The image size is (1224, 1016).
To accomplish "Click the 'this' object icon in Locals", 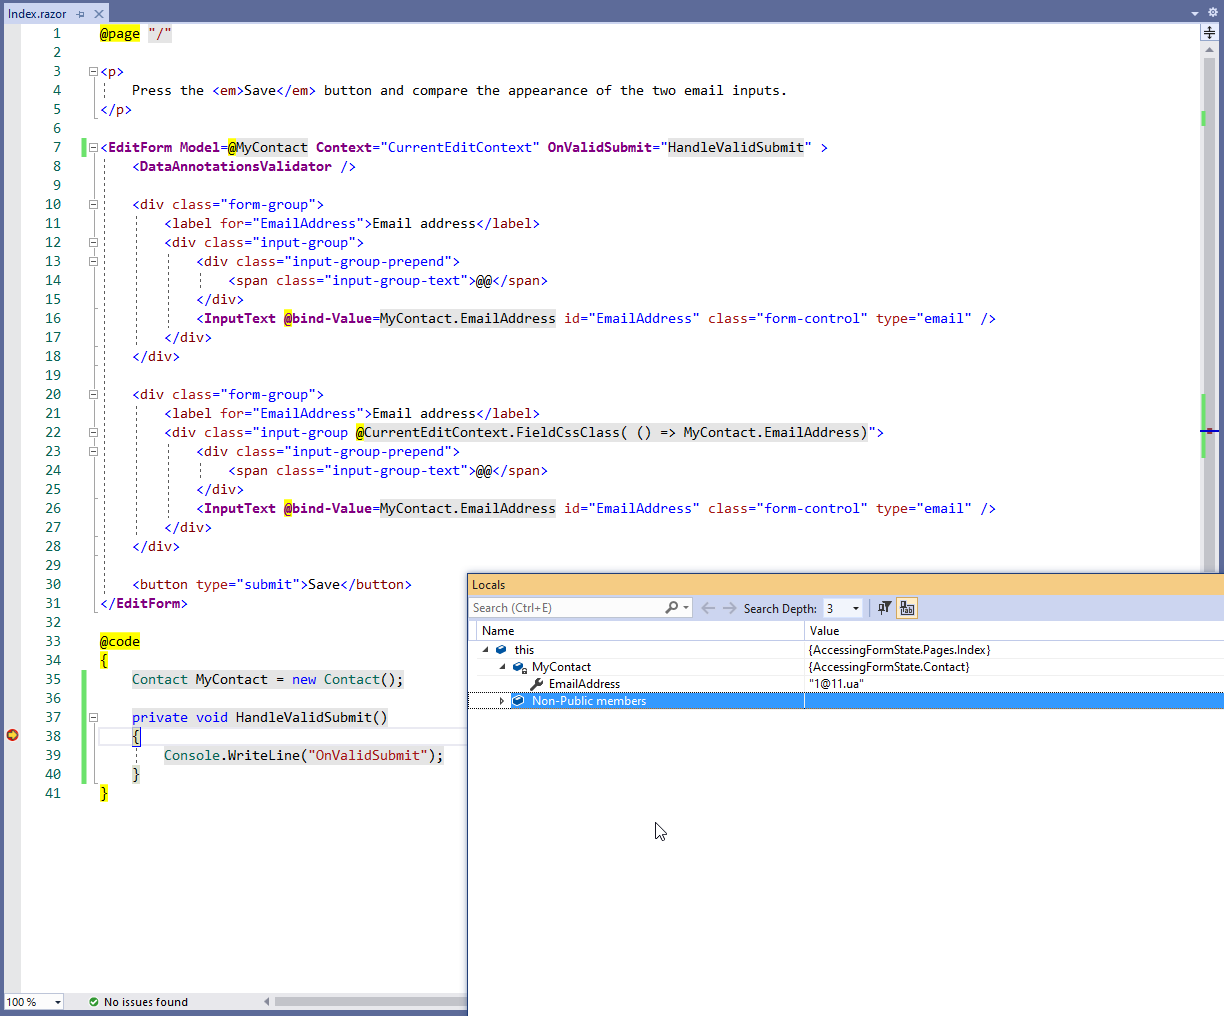I will tap(502, 650).
